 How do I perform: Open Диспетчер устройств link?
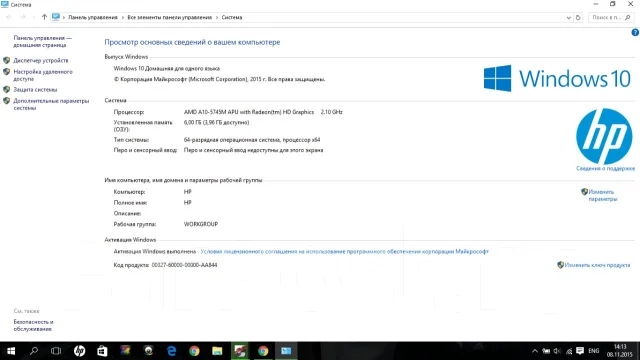tap(41, 60)
